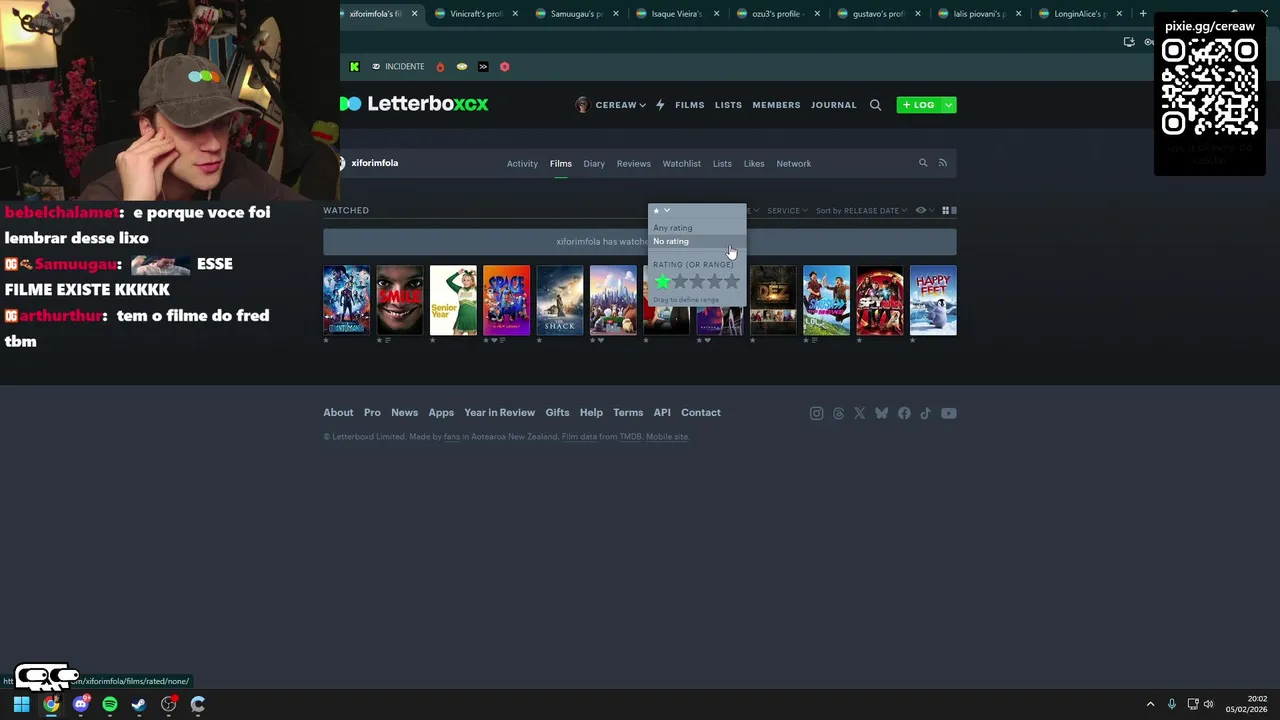This screenshot has height=720, width=1280.
Task: Open Steam from the taskbar
Action: (x=139, y=704)
